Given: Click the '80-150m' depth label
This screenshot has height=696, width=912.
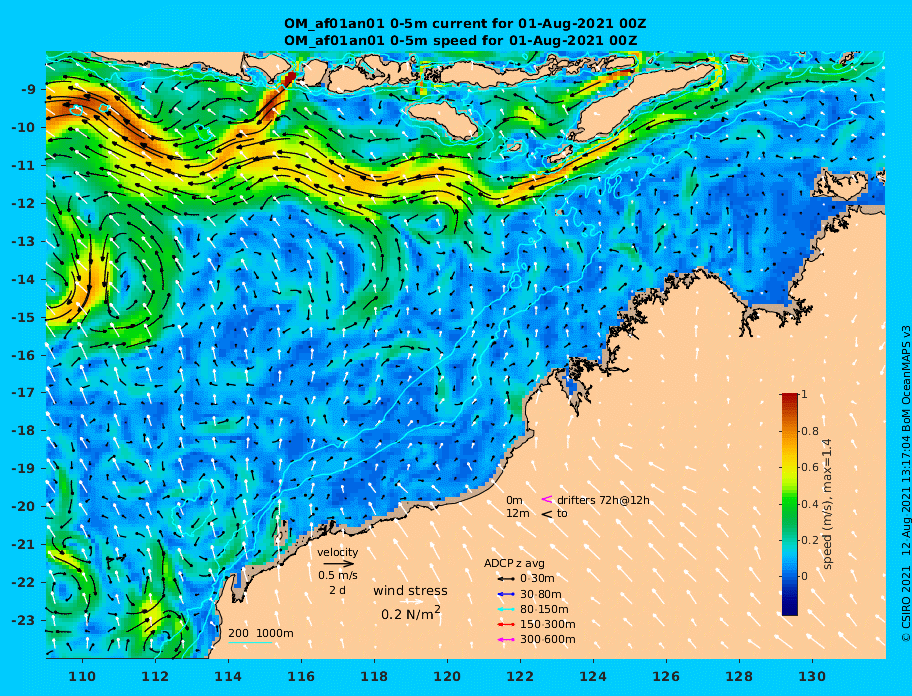Looking at the screenshot, I should click(x=544, y=609).
